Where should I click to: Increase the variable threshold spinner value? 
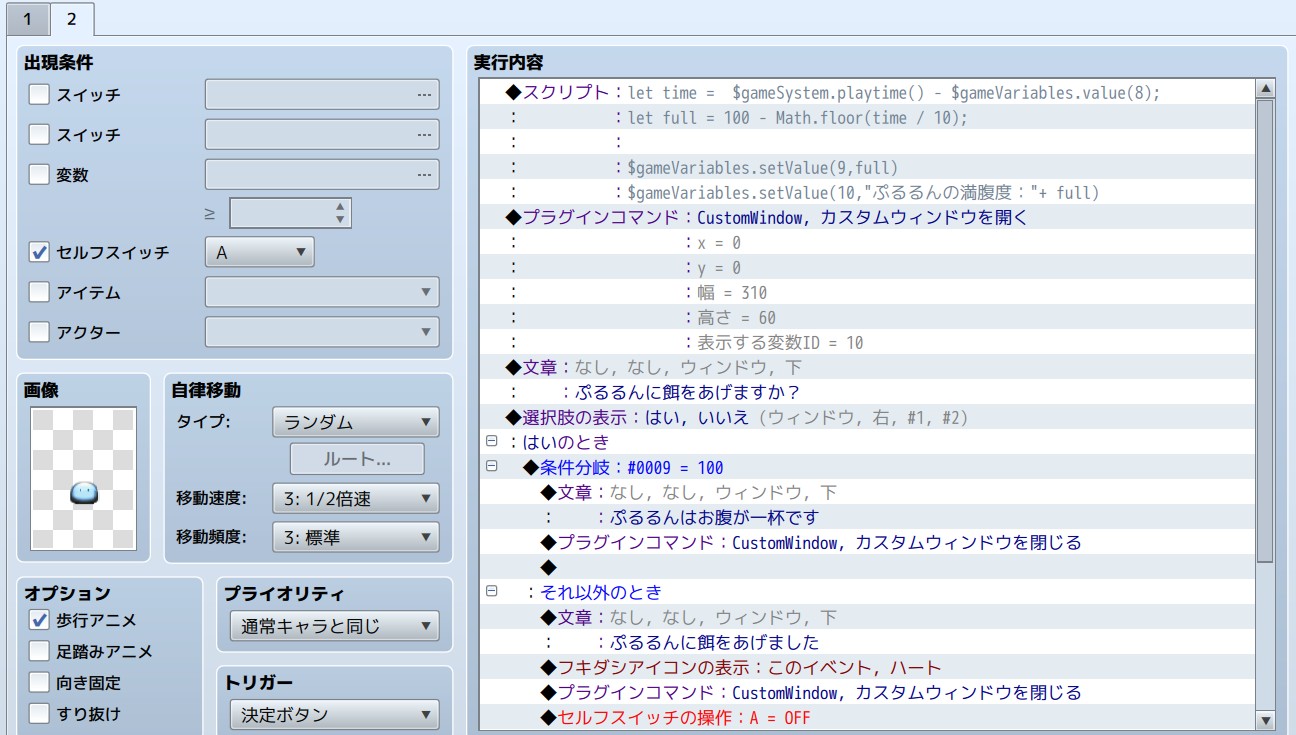(340, 207)
